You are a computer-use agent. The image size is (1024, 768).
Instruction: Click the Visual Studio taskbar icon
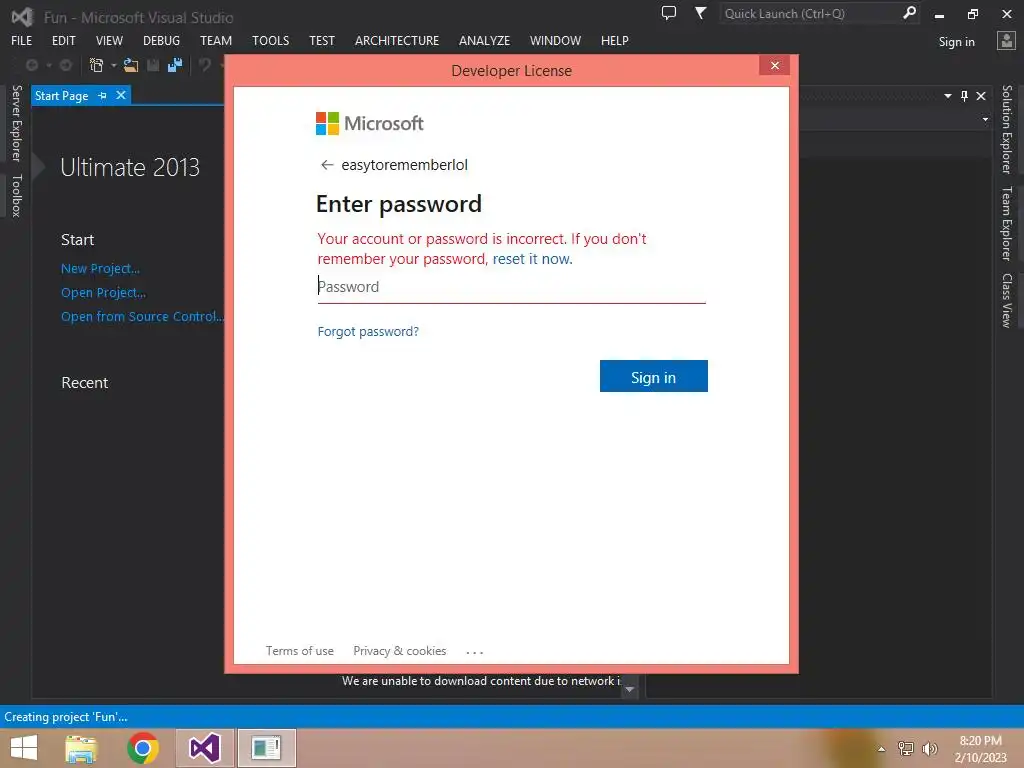pos(204,748)
